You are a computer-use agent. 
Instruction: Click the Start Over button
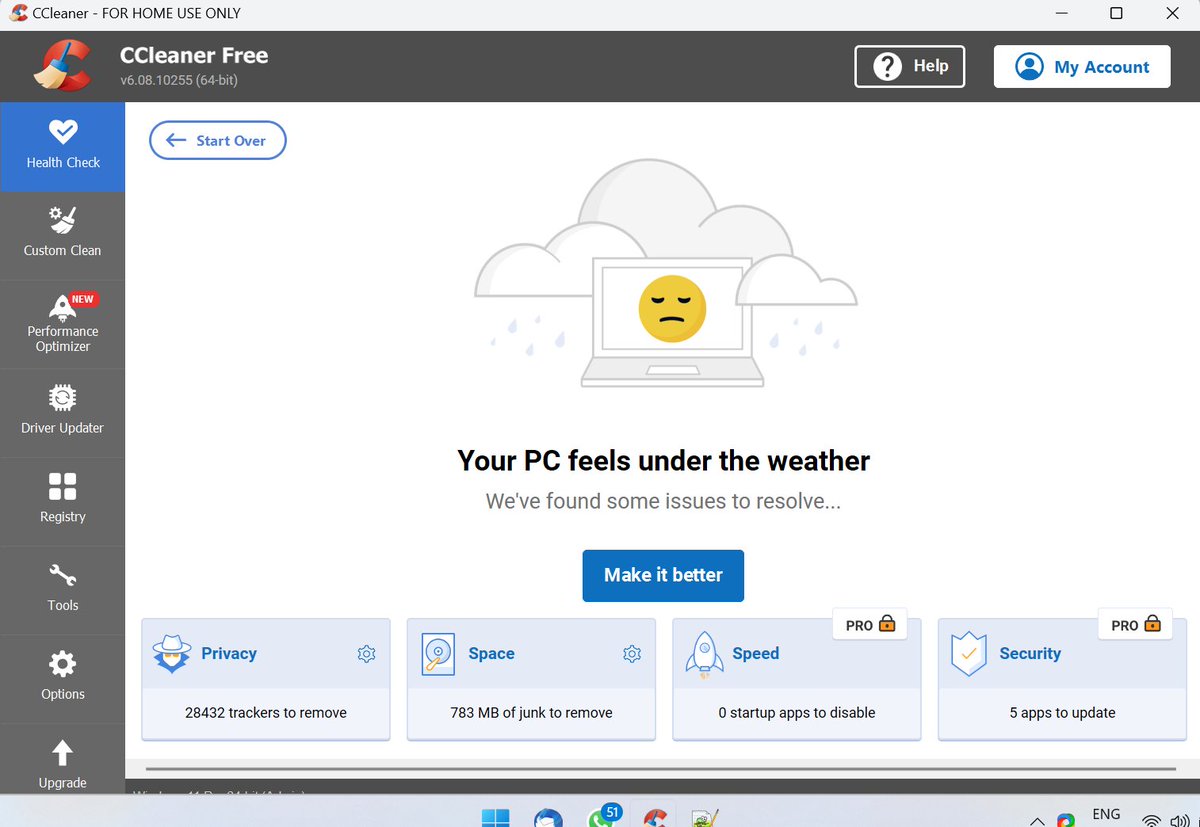218,141
